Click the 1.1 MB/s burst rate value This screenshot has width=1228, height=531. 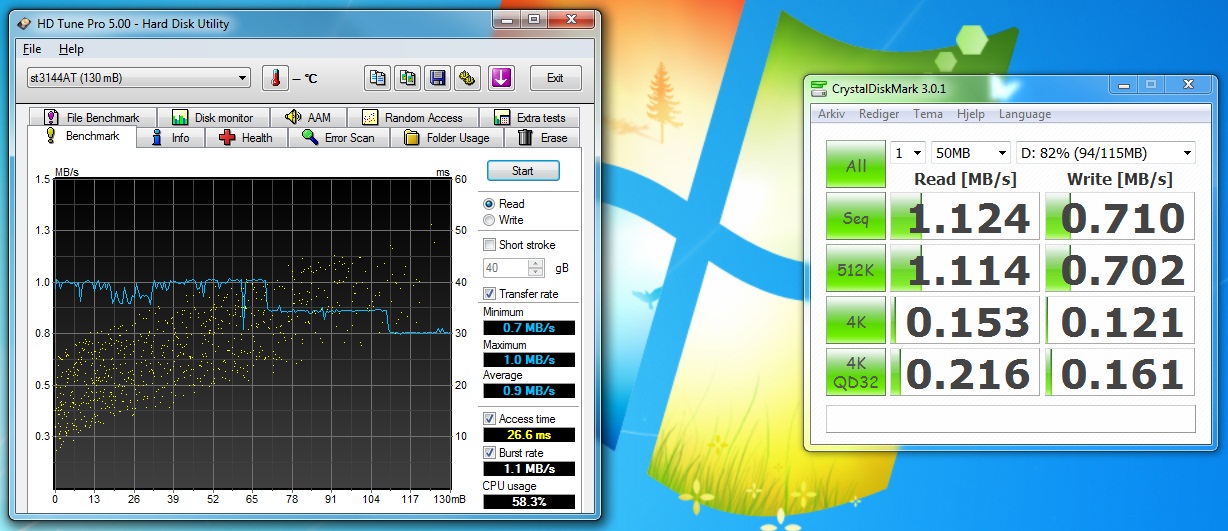click(x=529, y=469)
